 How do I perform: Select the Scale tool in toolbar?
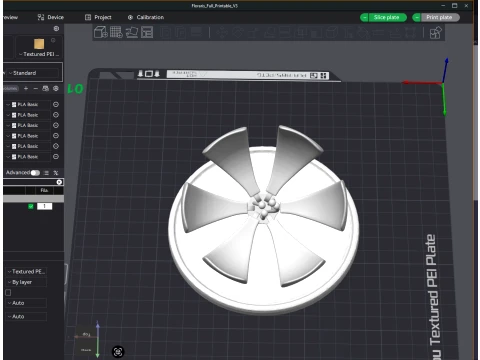pyautogui.click(x=253, y=32)
